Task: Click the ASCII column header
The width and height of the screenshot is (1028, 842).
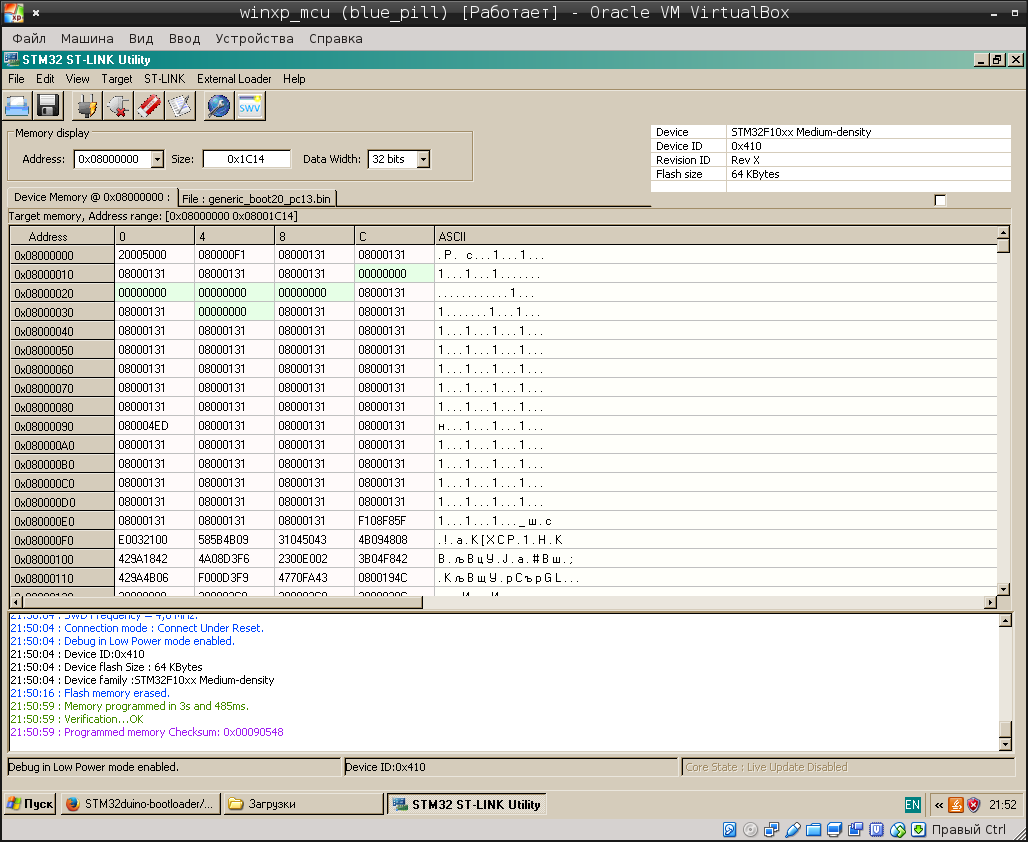Action: click(x=715, y=236)
